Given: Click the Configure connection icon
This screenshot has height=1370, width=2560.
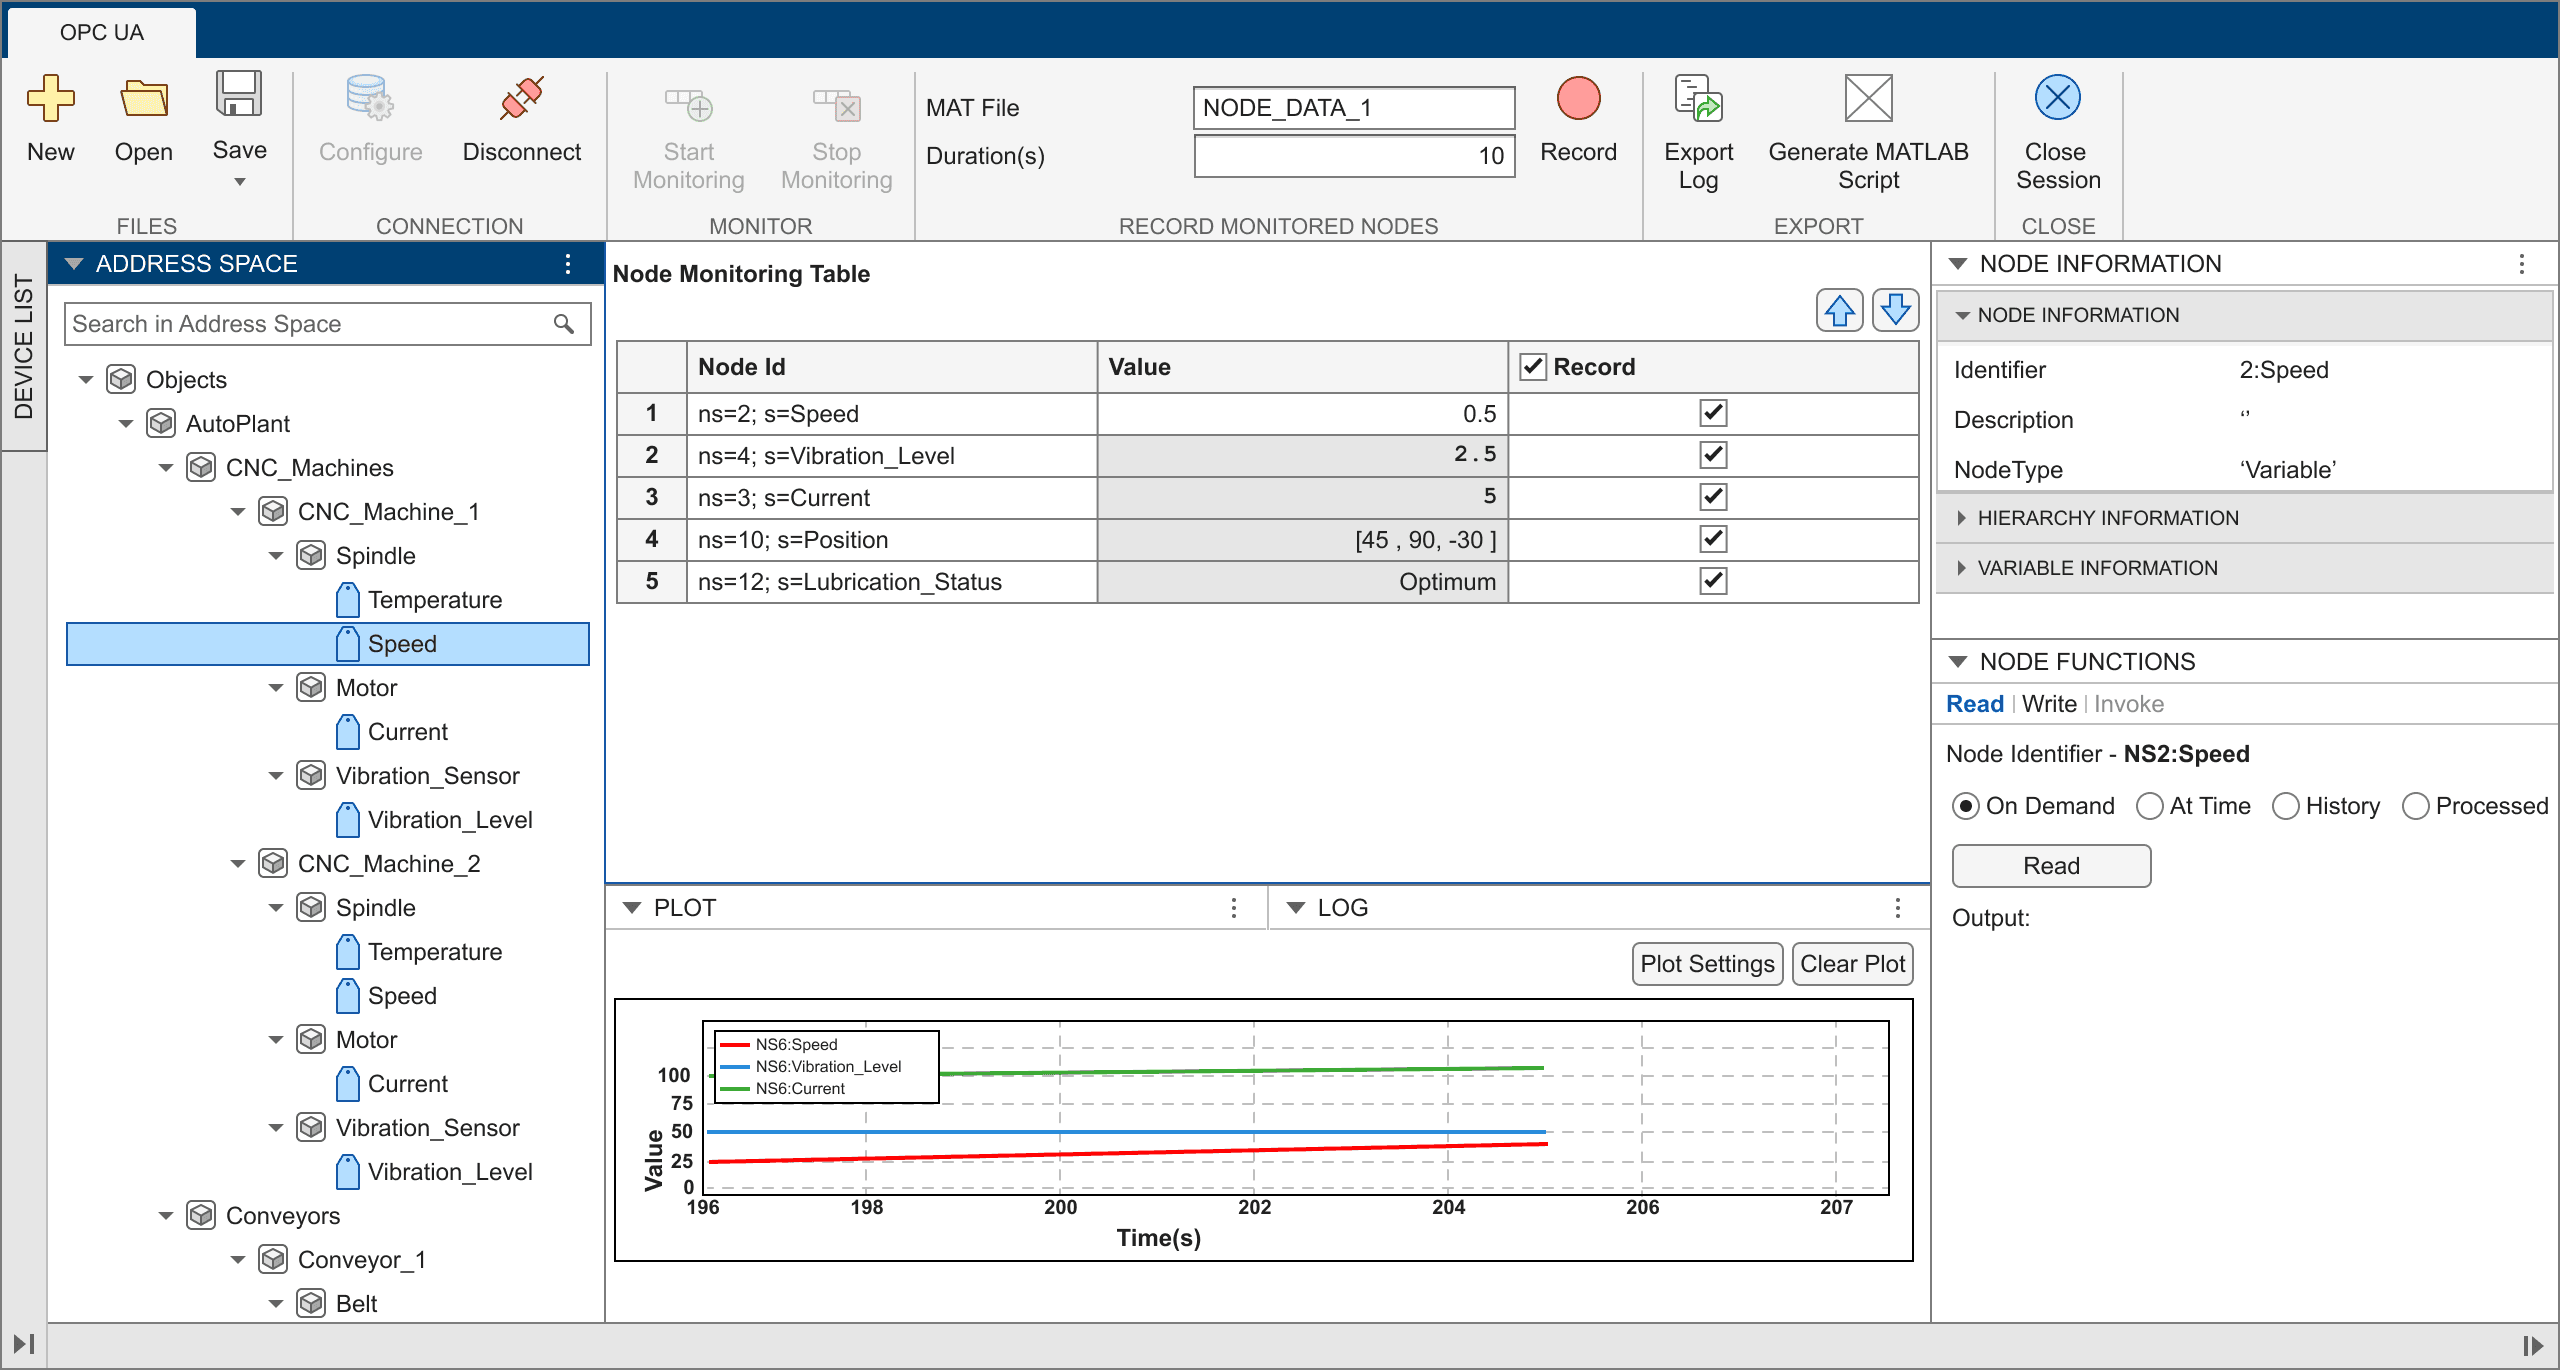Looking at the screenshot, I should 370,98.
